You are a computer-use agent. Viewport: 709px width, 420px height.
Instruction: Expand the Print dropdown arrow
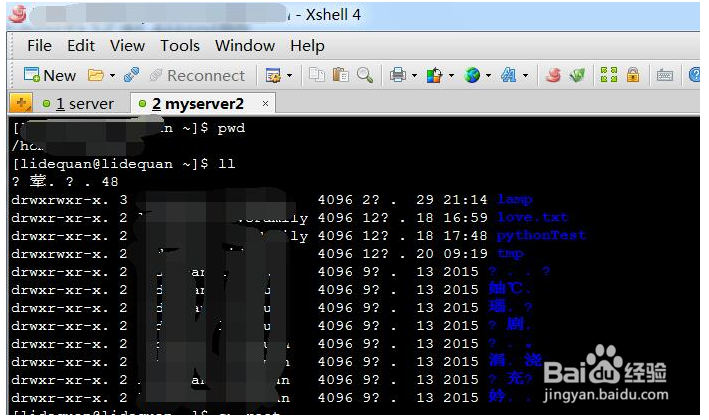pos(414,76)
